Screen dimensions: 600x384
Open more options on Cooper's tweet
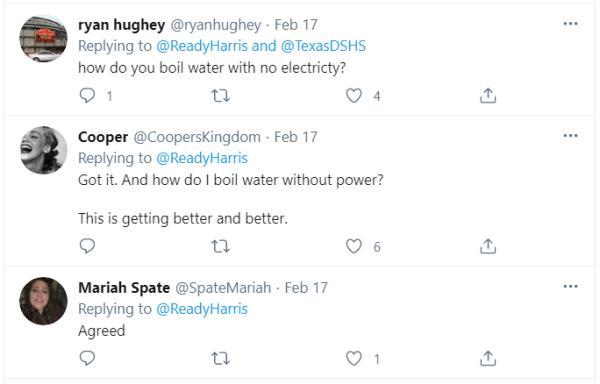point(571,136)
